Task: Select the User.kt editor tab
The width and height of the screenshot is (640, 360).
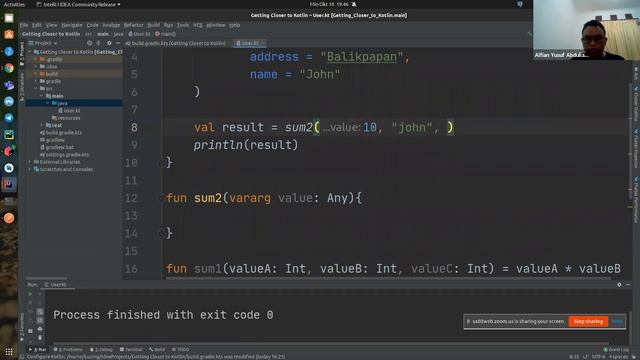Action: 249,43
